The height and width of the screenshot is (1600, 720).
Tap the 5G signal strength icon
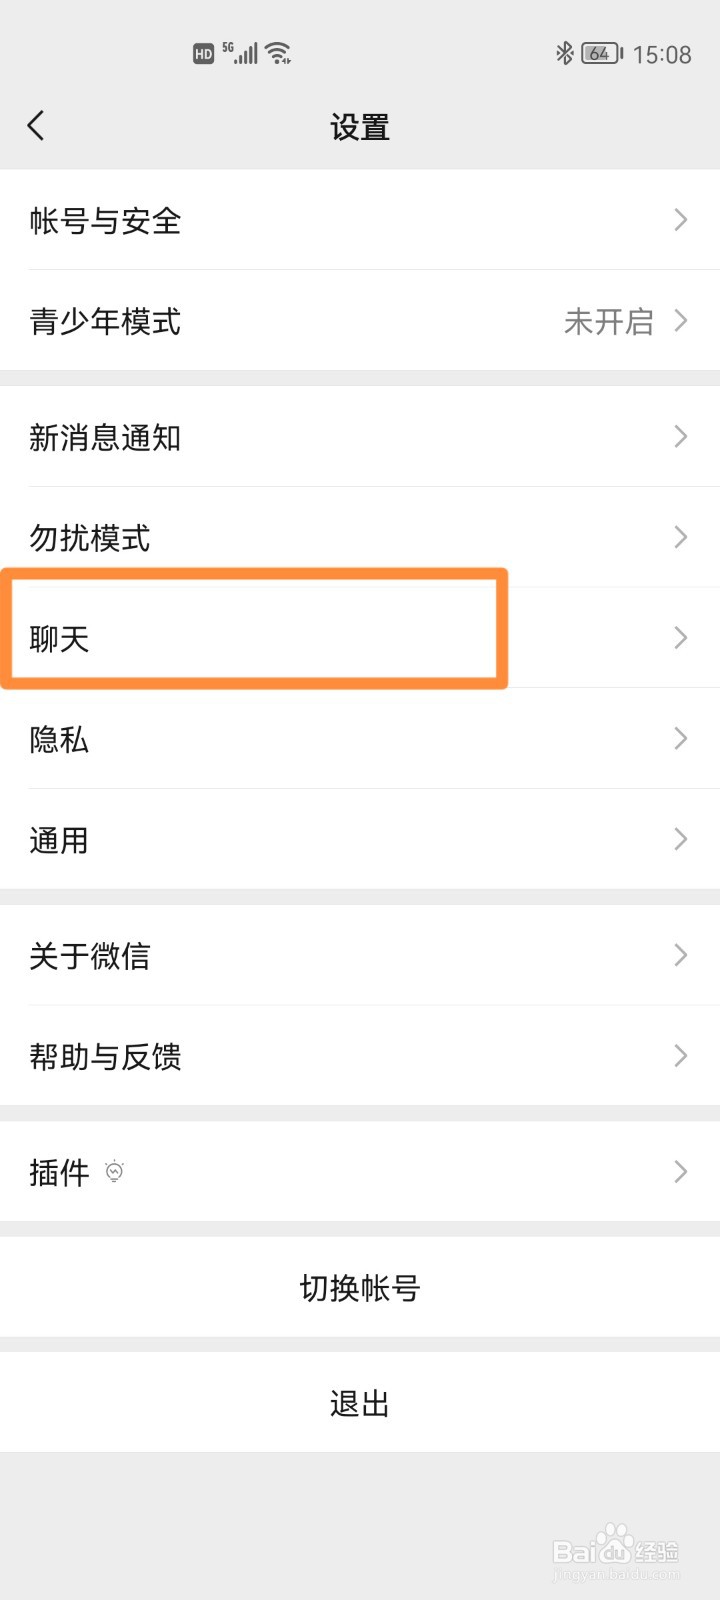[240, 53]
